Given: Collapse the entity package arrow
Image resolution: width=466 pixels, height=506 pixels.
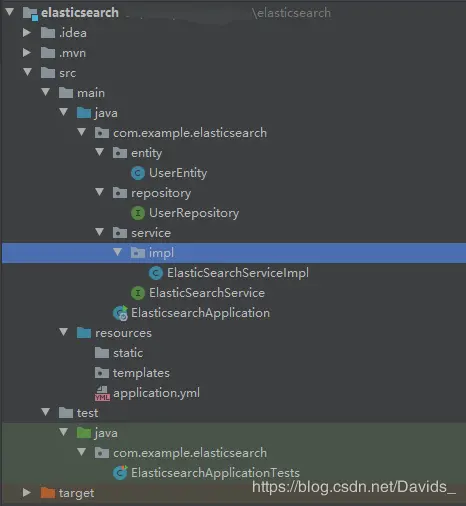Looking at the screenshot, I should click(x=100, y=152).
